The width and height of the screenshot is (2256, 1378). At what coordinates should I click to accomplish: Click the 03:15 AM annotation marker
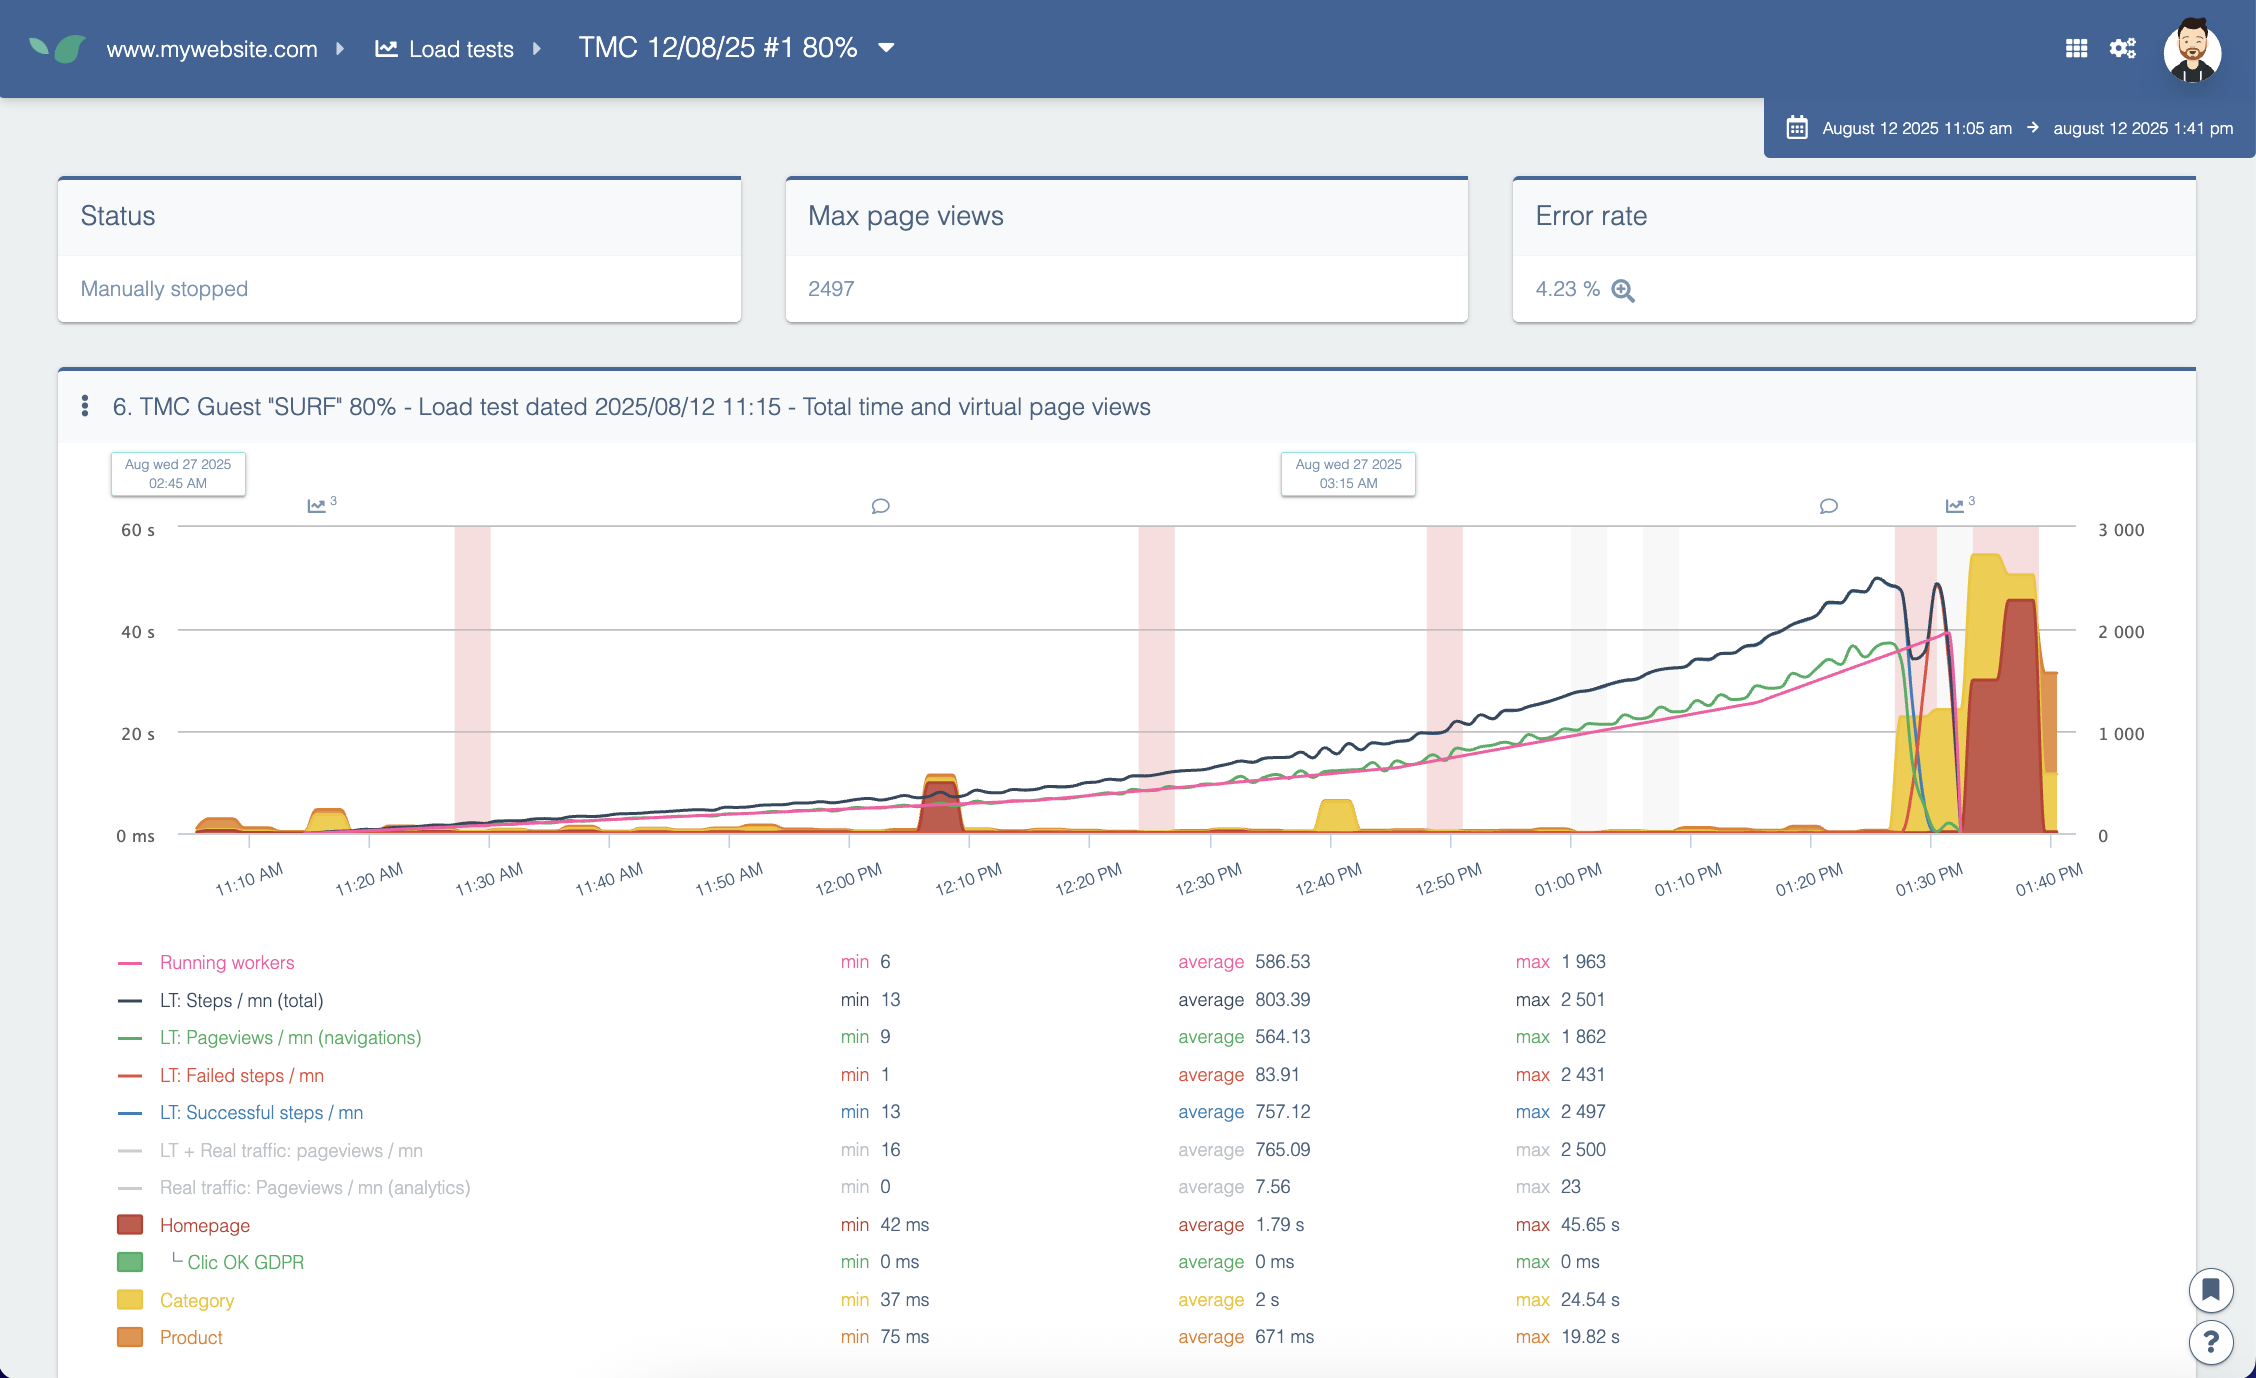click(1347, 473)
